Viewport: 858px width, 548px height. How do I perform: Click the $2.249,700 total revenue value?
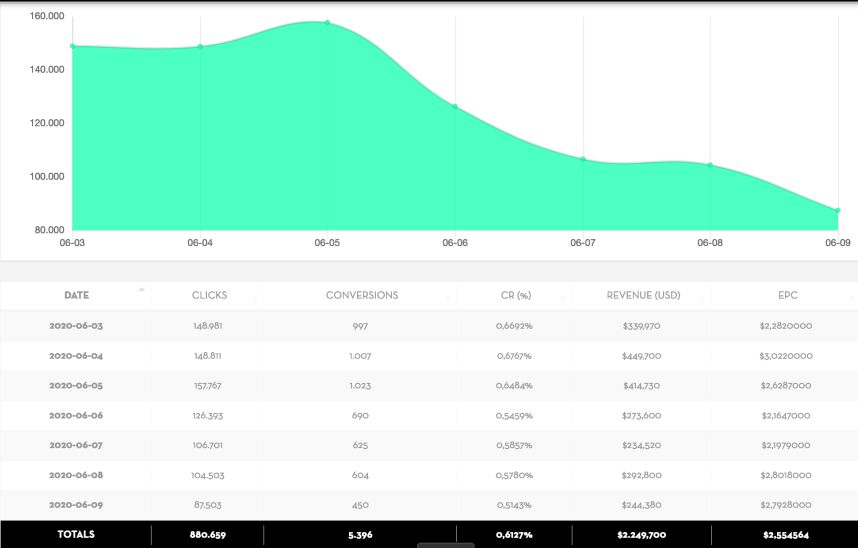642,535
